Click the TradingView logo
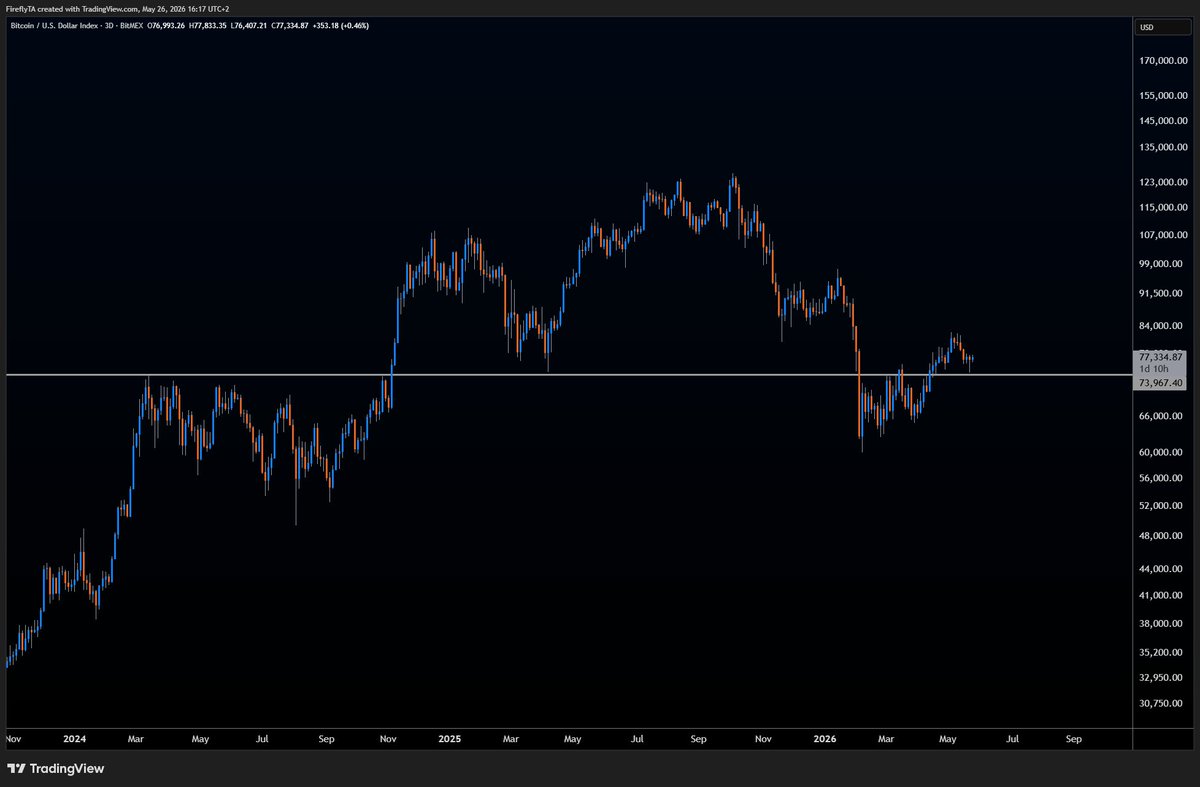1200x787 pixels. click(55, 769)
